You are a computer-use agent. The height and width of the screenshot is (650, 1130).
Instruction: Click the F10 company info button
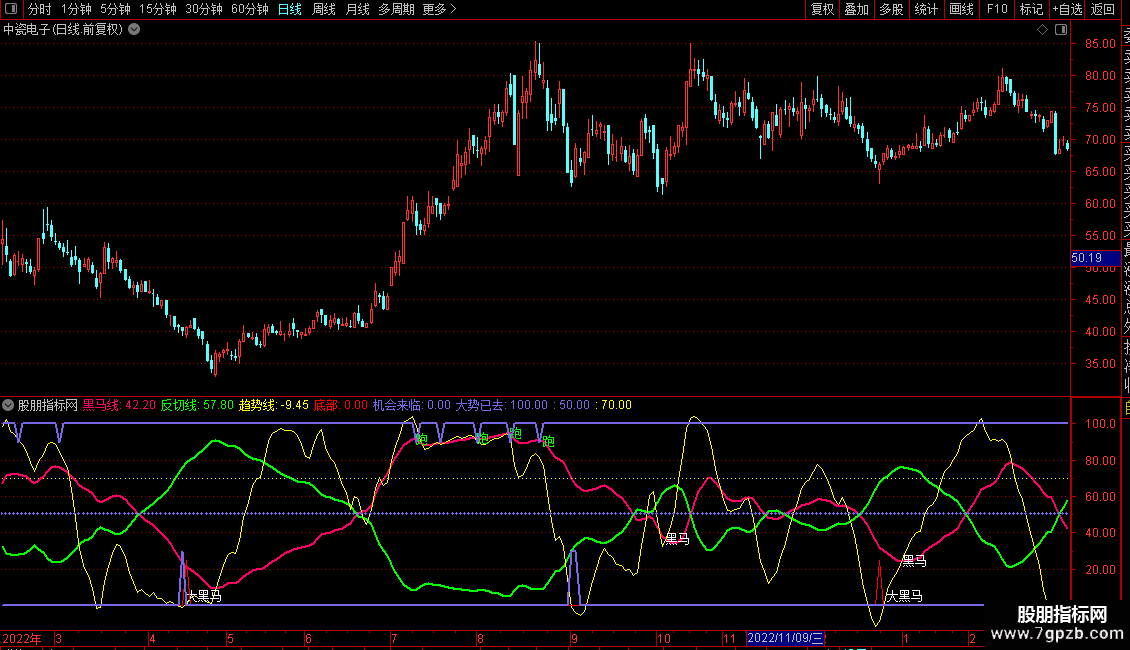(x=997, y=10)
